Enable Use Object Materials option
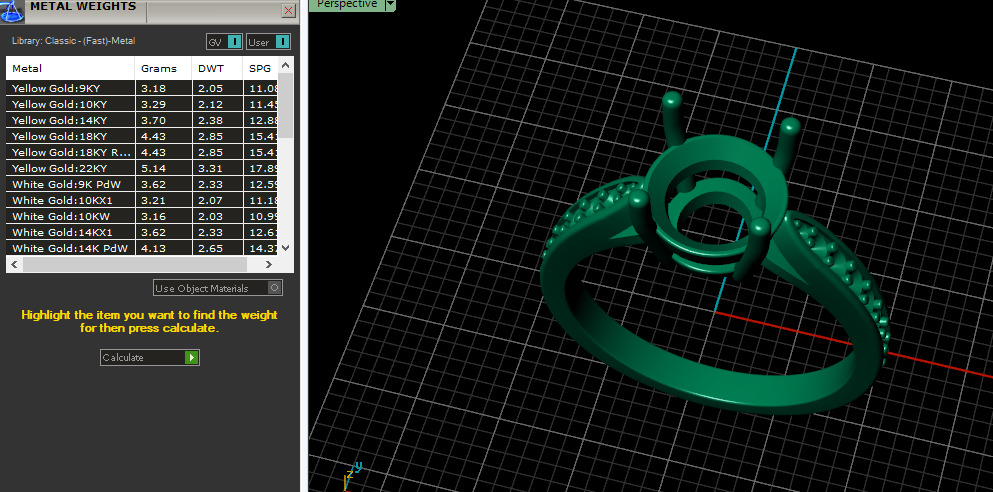The width and height of the screenshot is (993, 492). pos(218,287)
